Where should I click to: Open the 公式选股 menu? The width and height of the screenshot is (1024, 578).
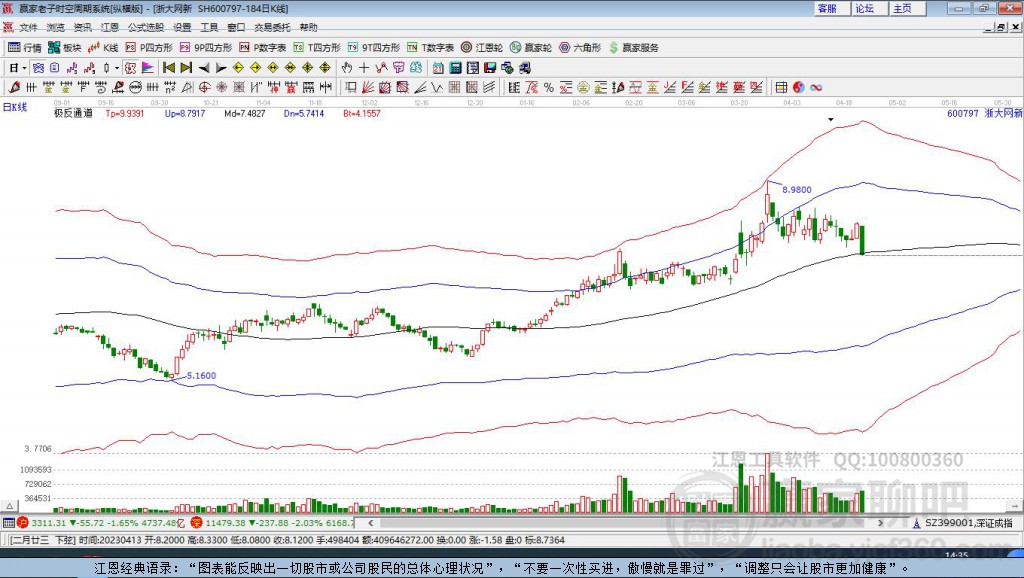pyautogui.click(x=144, y=27)
